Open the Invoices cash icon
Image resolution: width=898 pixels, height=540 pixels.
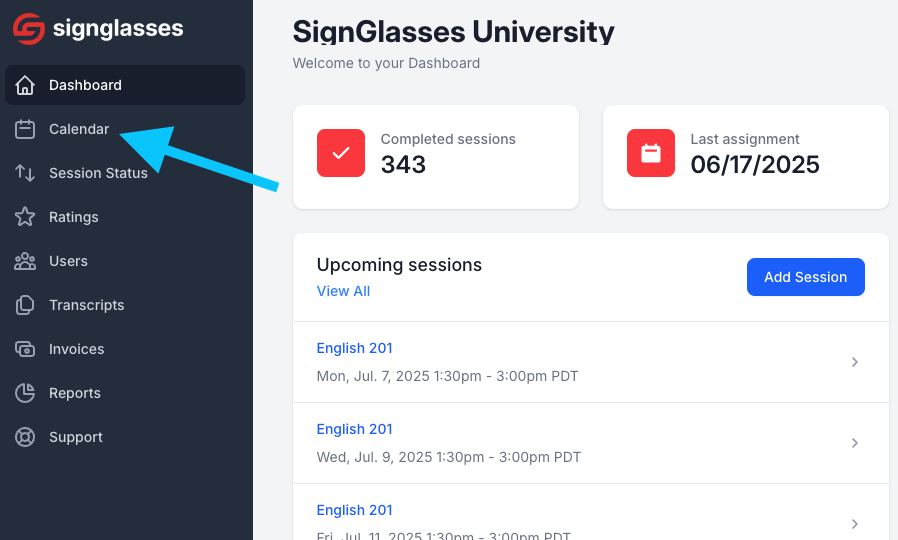pos(25,349)
